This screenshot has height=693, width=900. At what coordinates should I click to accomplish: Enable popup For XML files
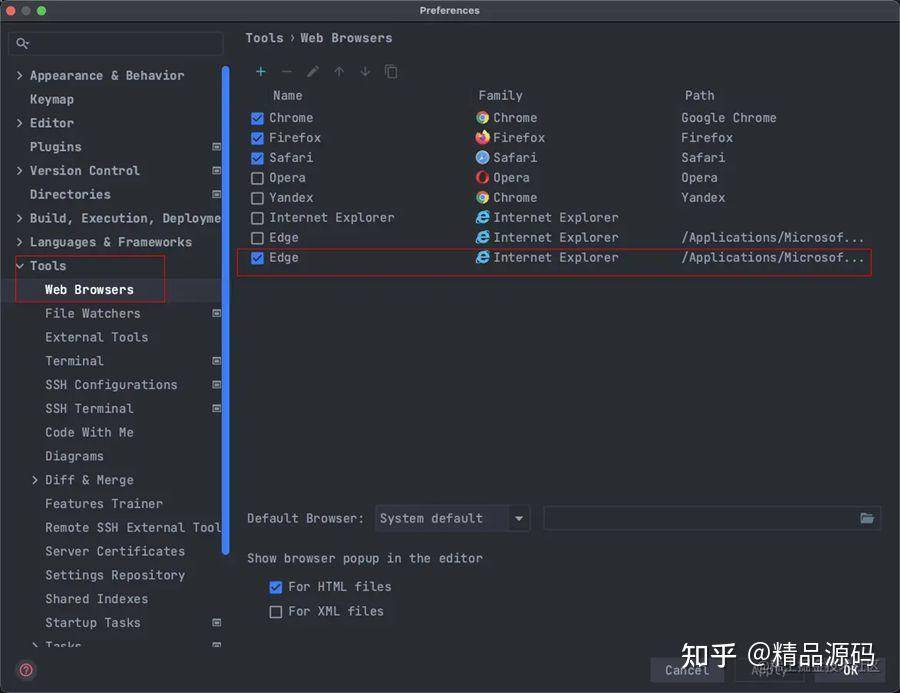click(x=276, y=611)
